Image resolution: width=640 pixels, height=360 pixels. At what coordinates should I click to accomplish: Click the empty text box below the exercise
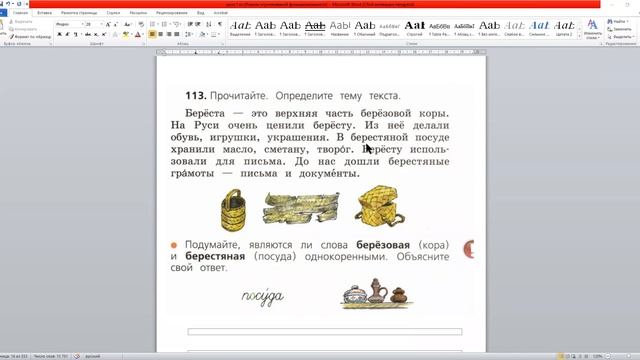pos(325,332)
